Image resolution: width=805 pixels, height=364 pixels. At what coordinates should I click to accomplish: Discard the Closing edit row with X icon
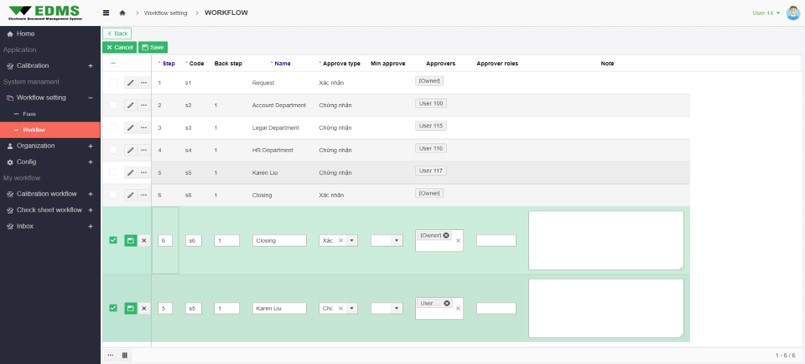pos(144,240)
